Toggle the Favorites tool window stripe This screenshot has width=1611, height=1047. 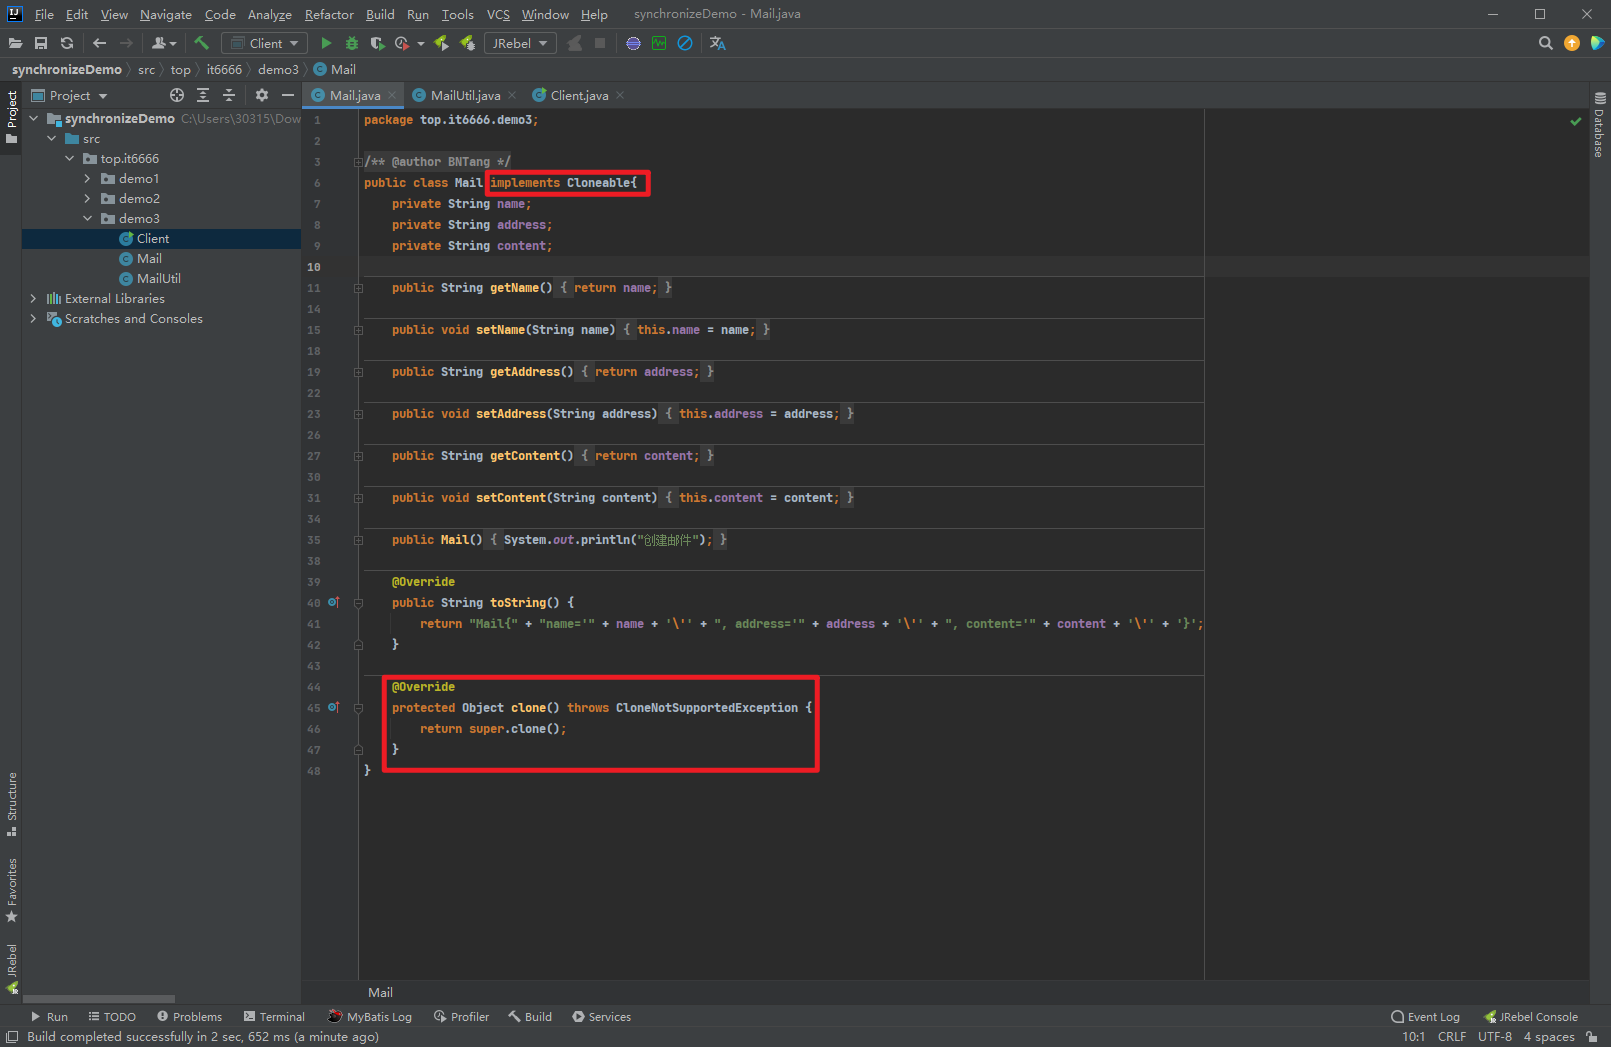click(12, 889)
